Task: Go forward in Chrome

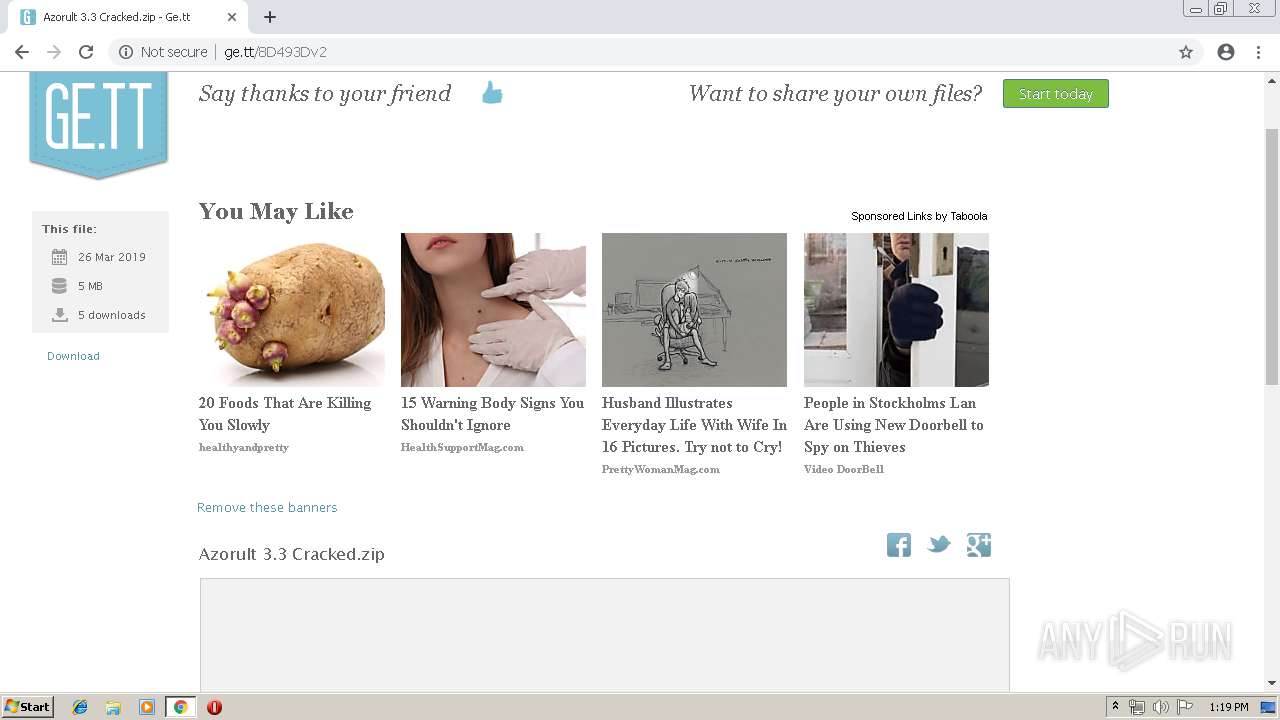Action: (x=54, y=52)
